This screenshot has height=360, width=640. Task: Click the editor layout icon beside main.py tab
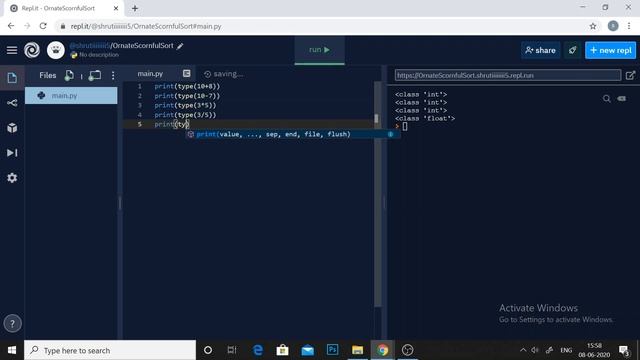pos(187,73)
